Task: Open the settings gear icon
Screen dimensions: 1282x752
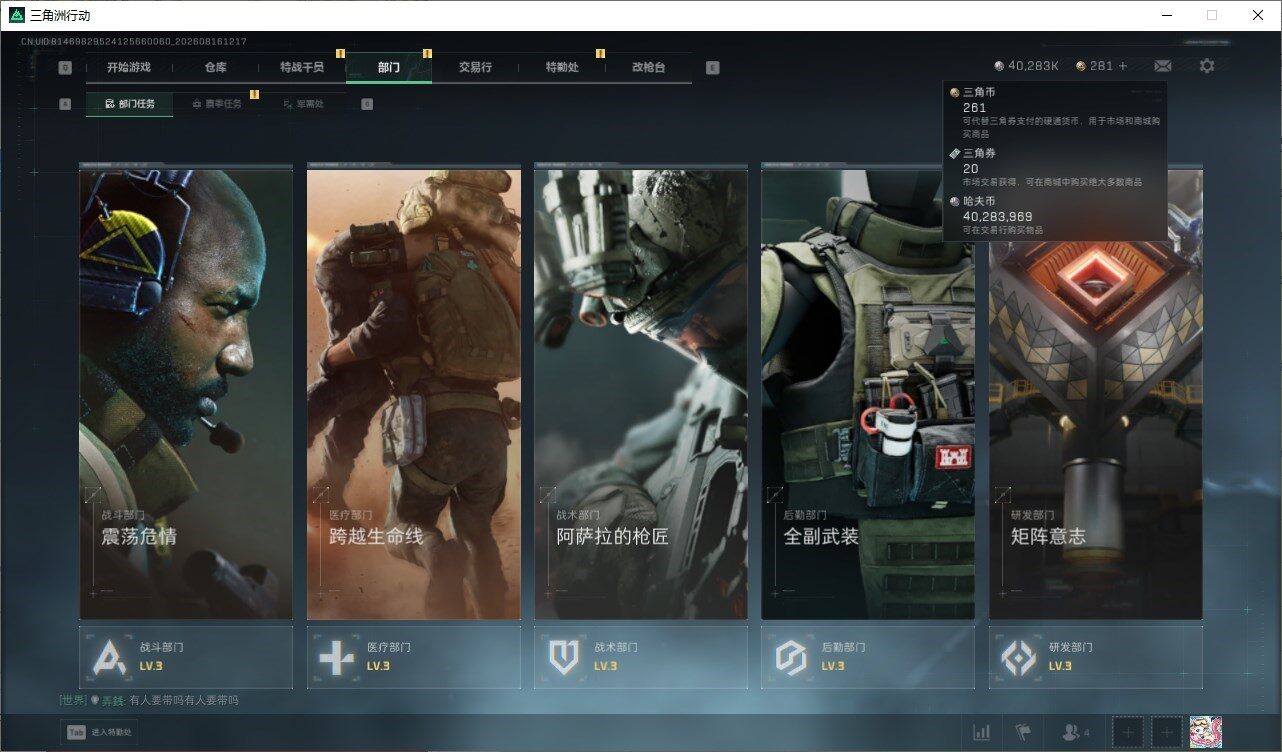Action: tap(1207, 66)
